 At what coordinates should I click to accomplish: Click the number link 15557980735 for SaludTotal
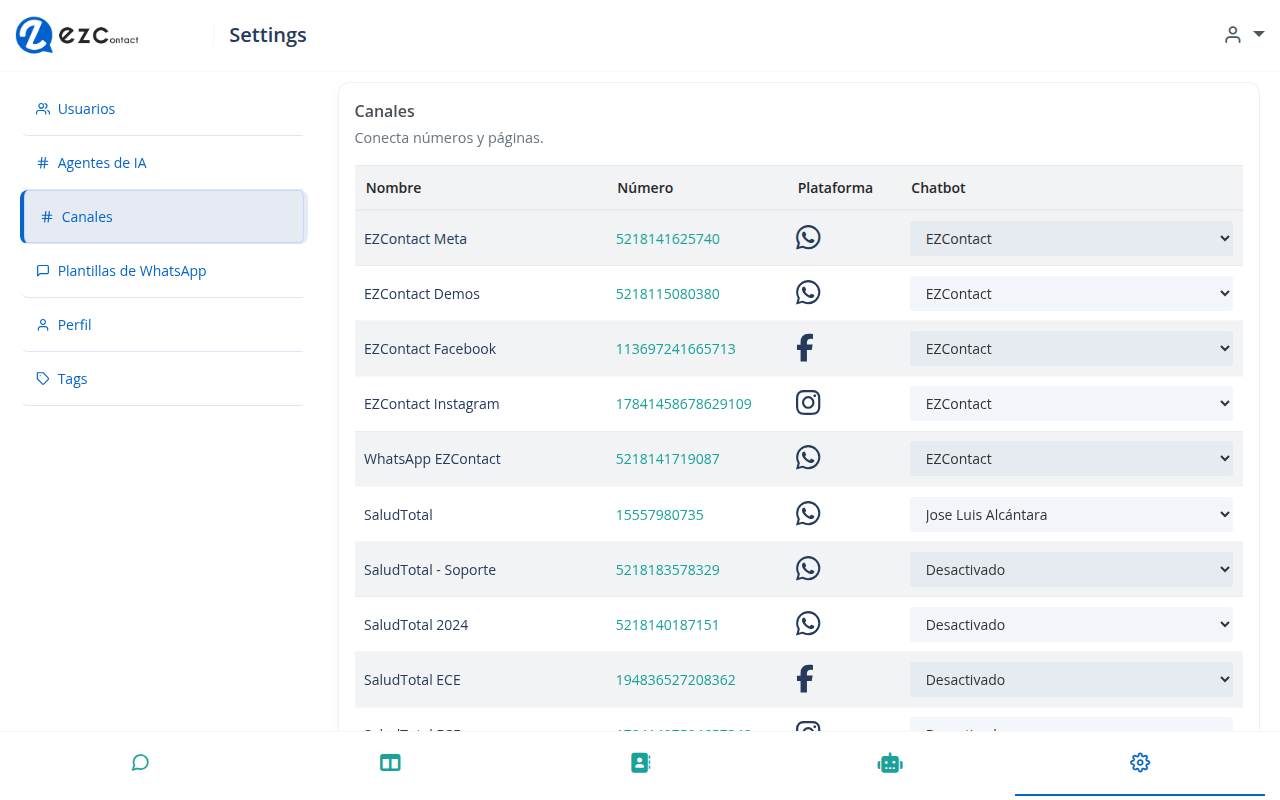pyautogui.click(x=659, y=514)
